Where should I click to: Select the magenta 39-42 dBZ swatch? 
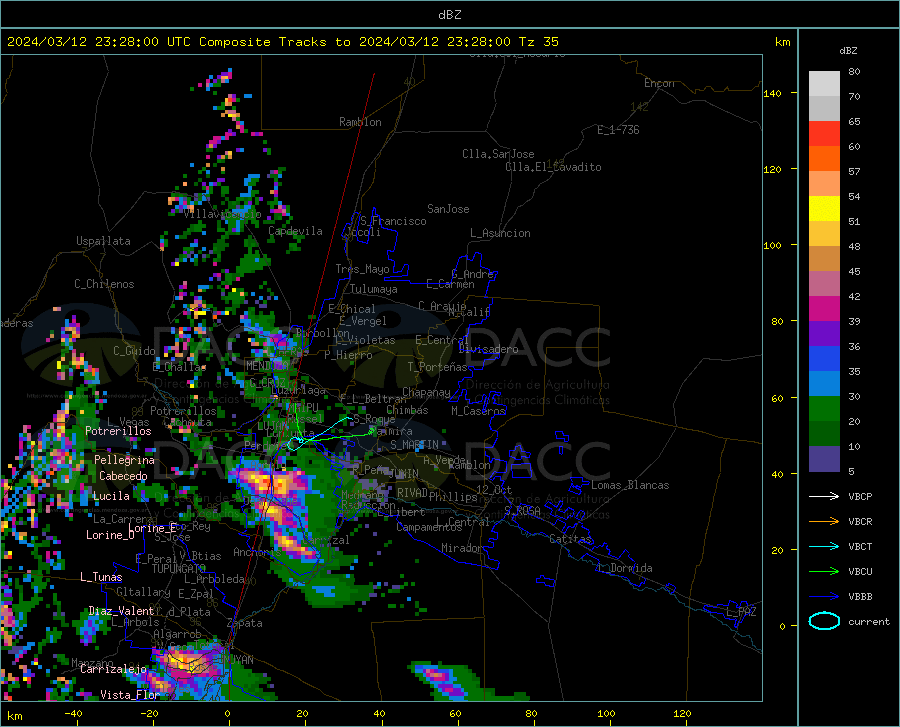pos(824,309)
